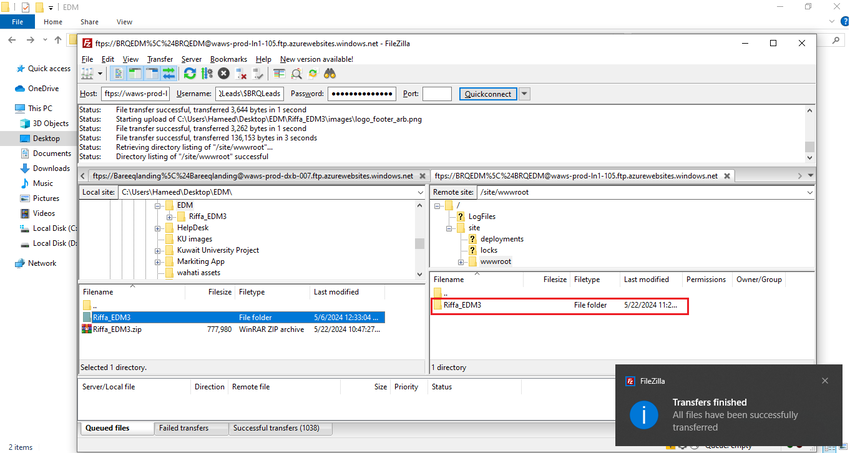The height and width of the screenshot is (453, 850).
Task: Refresh the file and folder lists
Action: pyautogui.click(x=190, y=74)
